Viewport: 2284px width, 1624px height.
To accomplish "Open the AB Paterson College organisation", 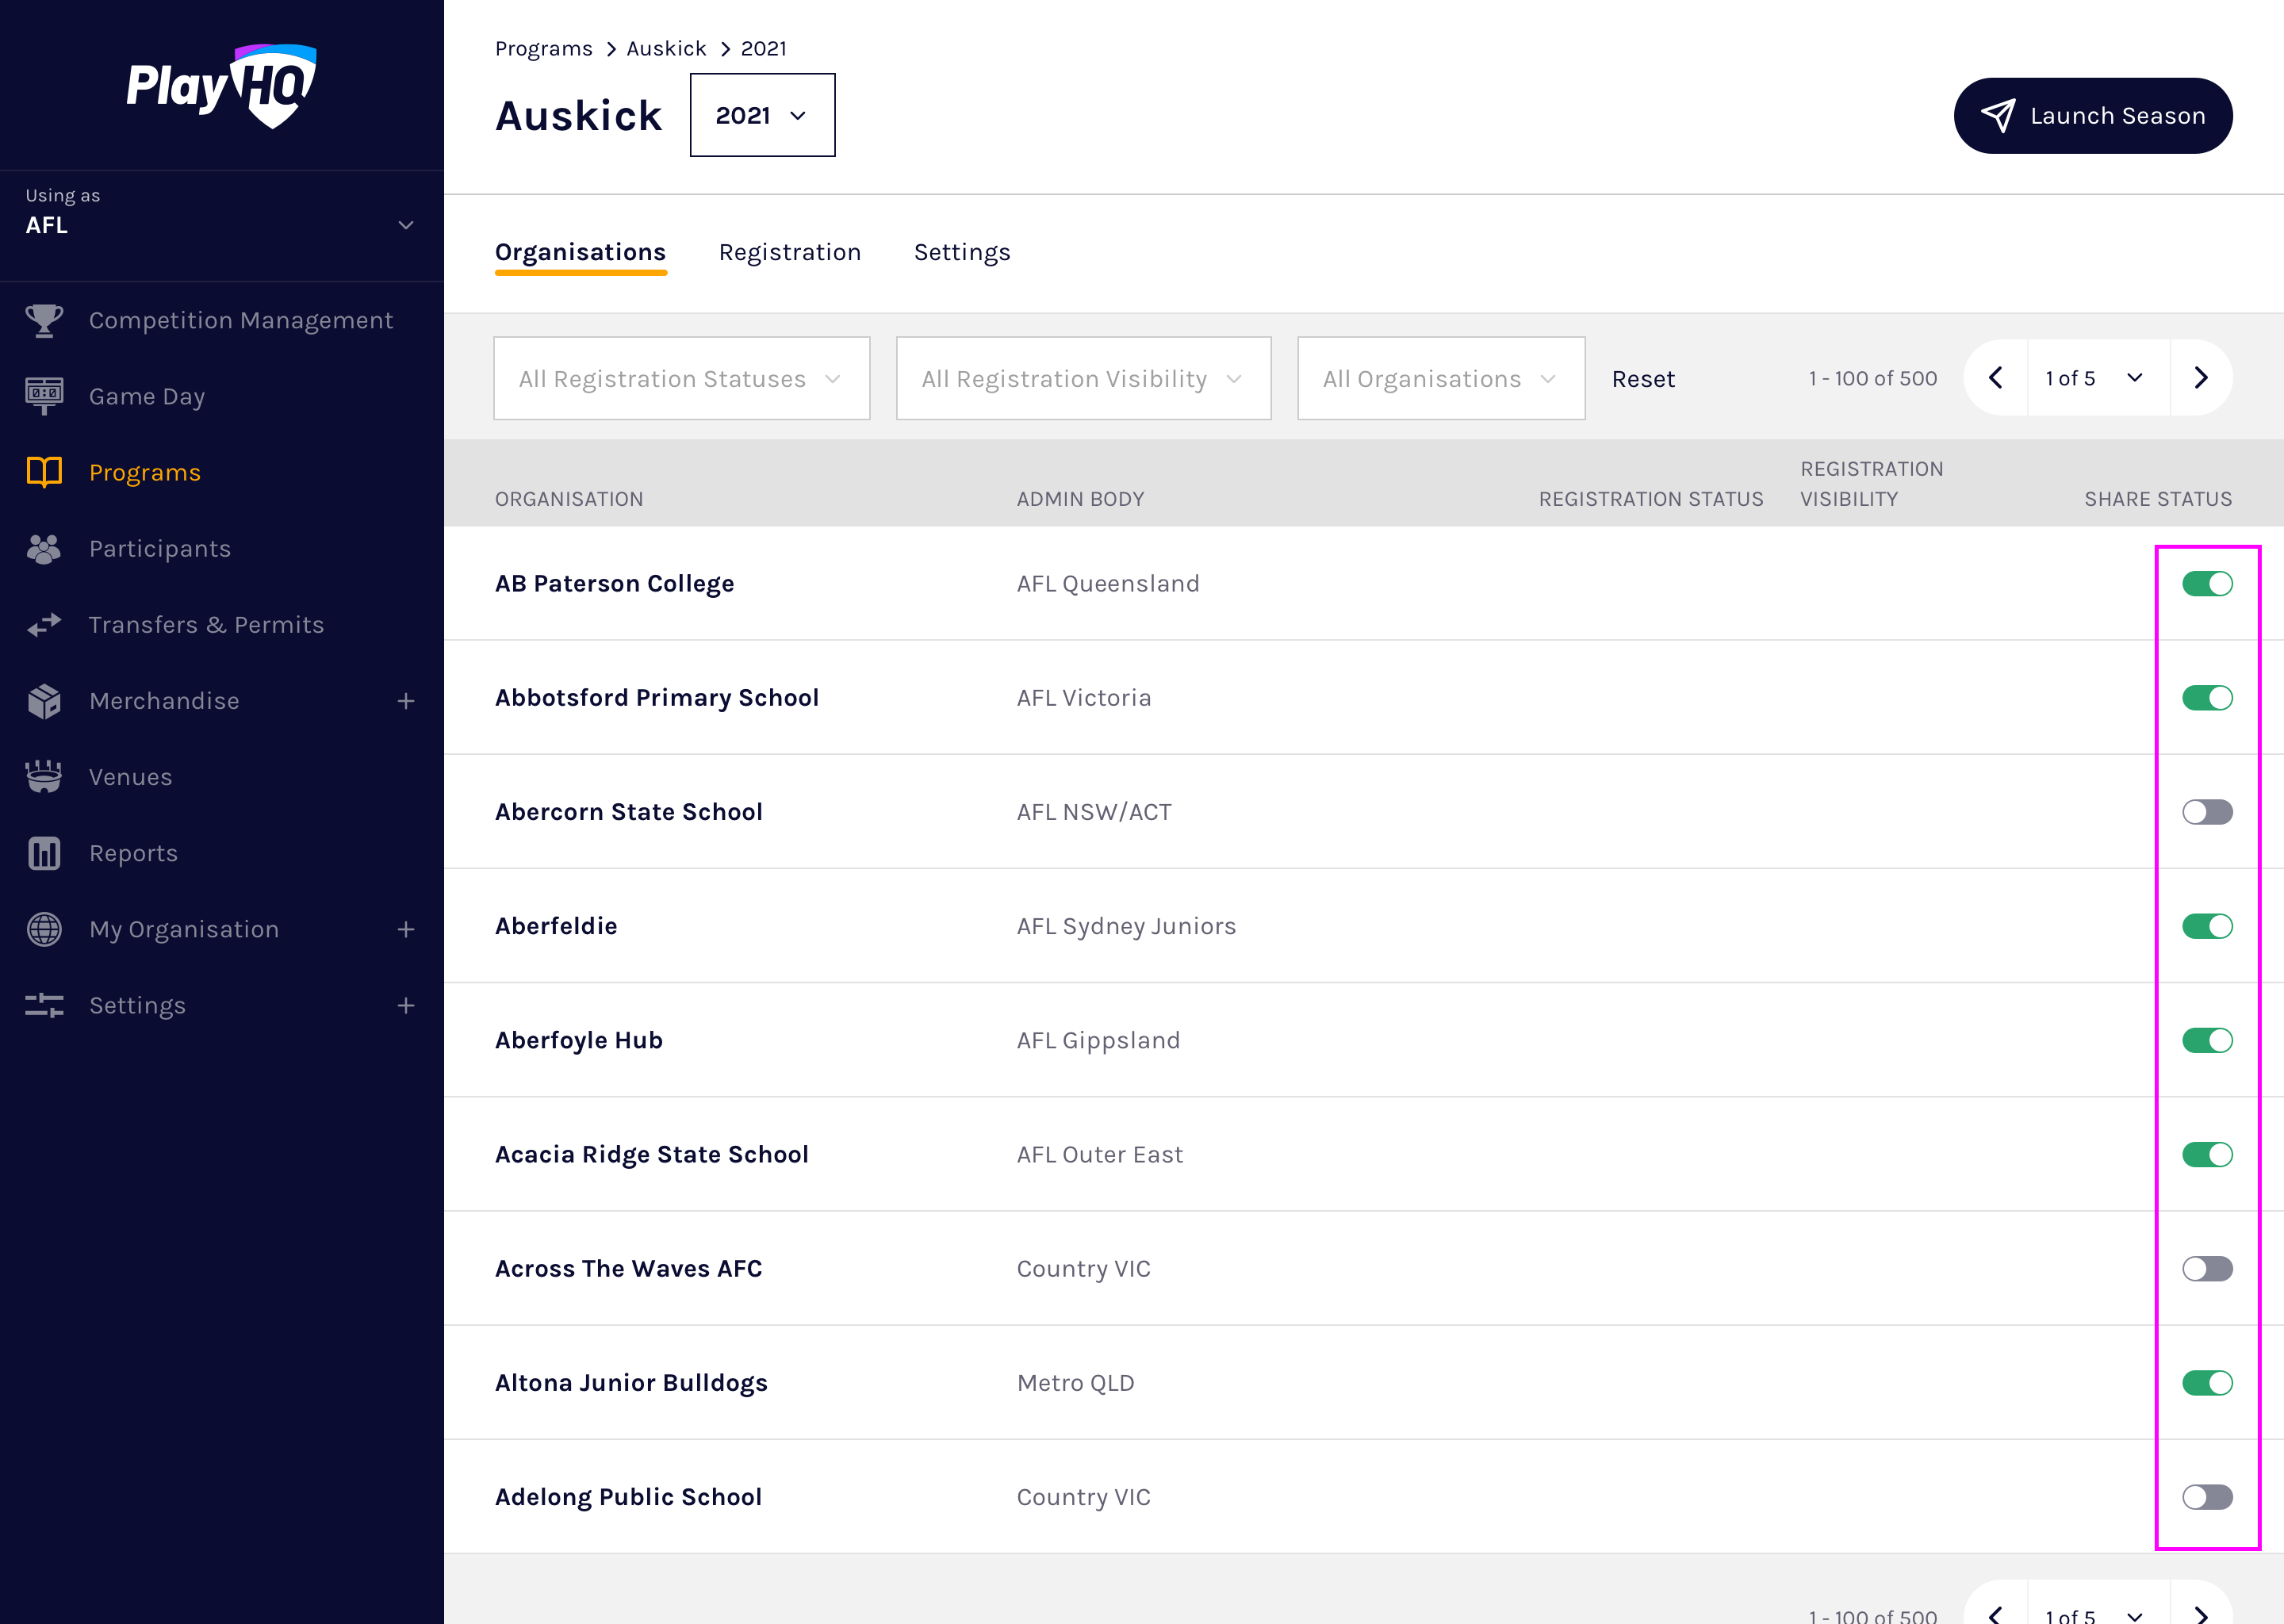I will point(614,584).
